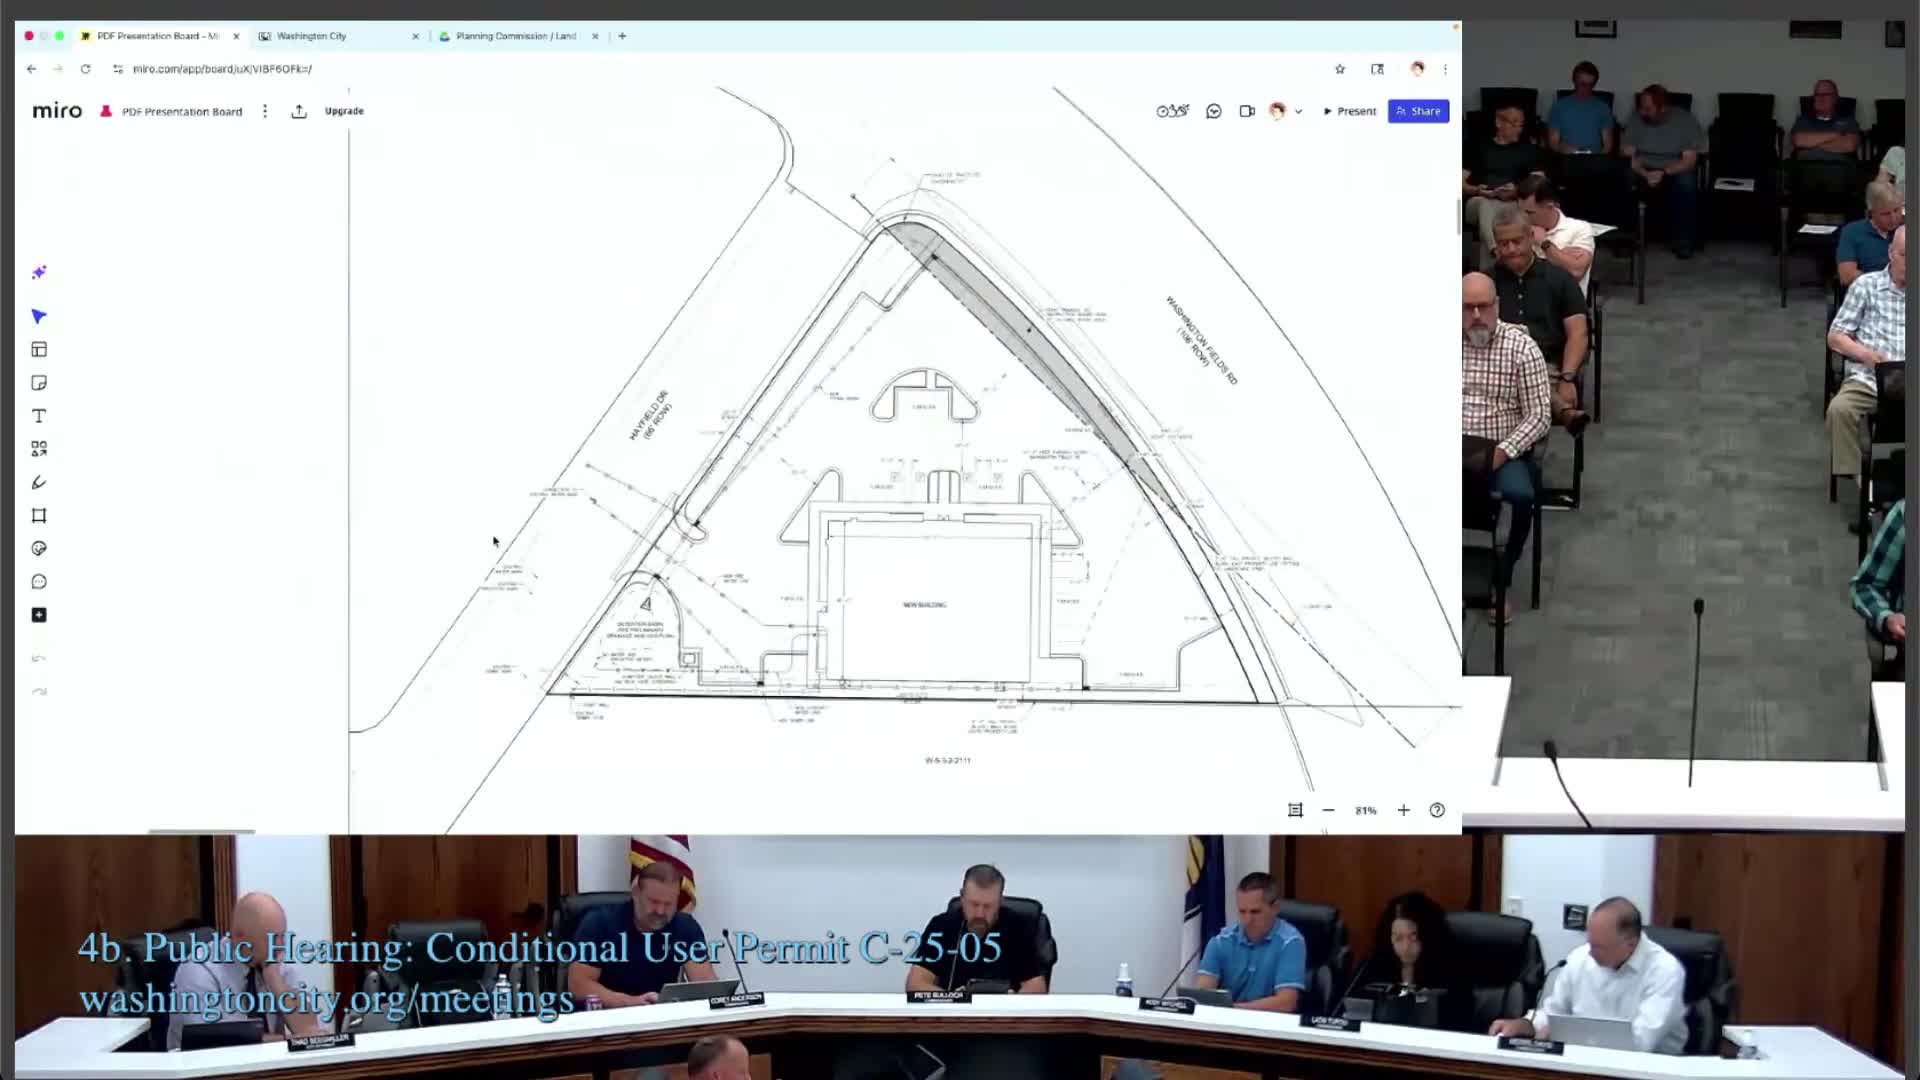The width and height of the screenshot is (1920, 1080).
Task: Expand collaborators avatar dropdown arrow
Action: [1298, 112]
